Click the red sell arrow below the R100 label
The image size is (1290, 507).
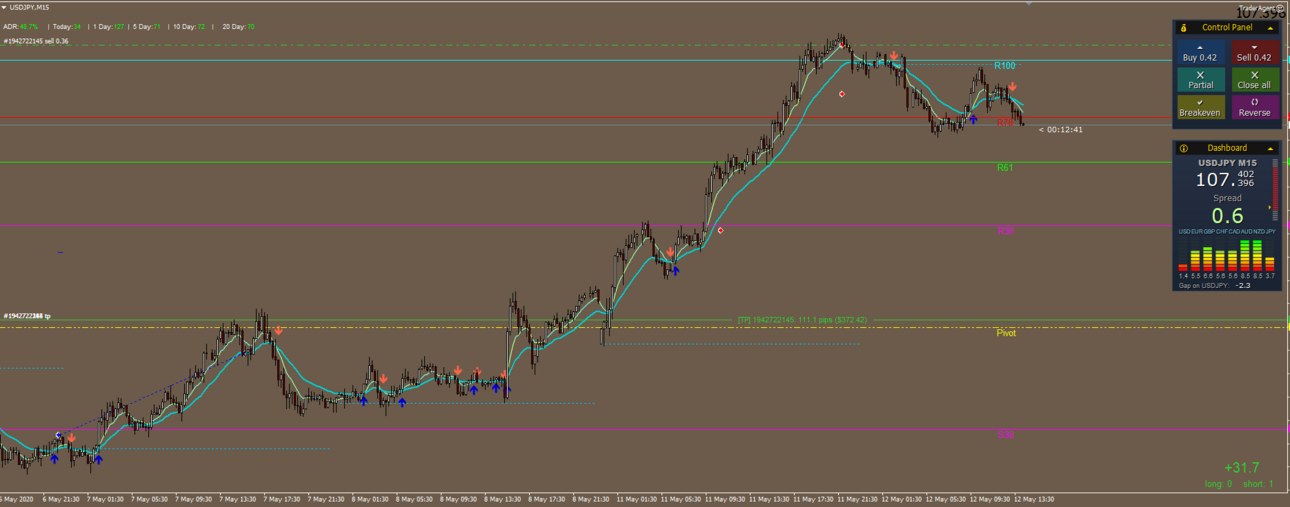[x=1013, y=88]
